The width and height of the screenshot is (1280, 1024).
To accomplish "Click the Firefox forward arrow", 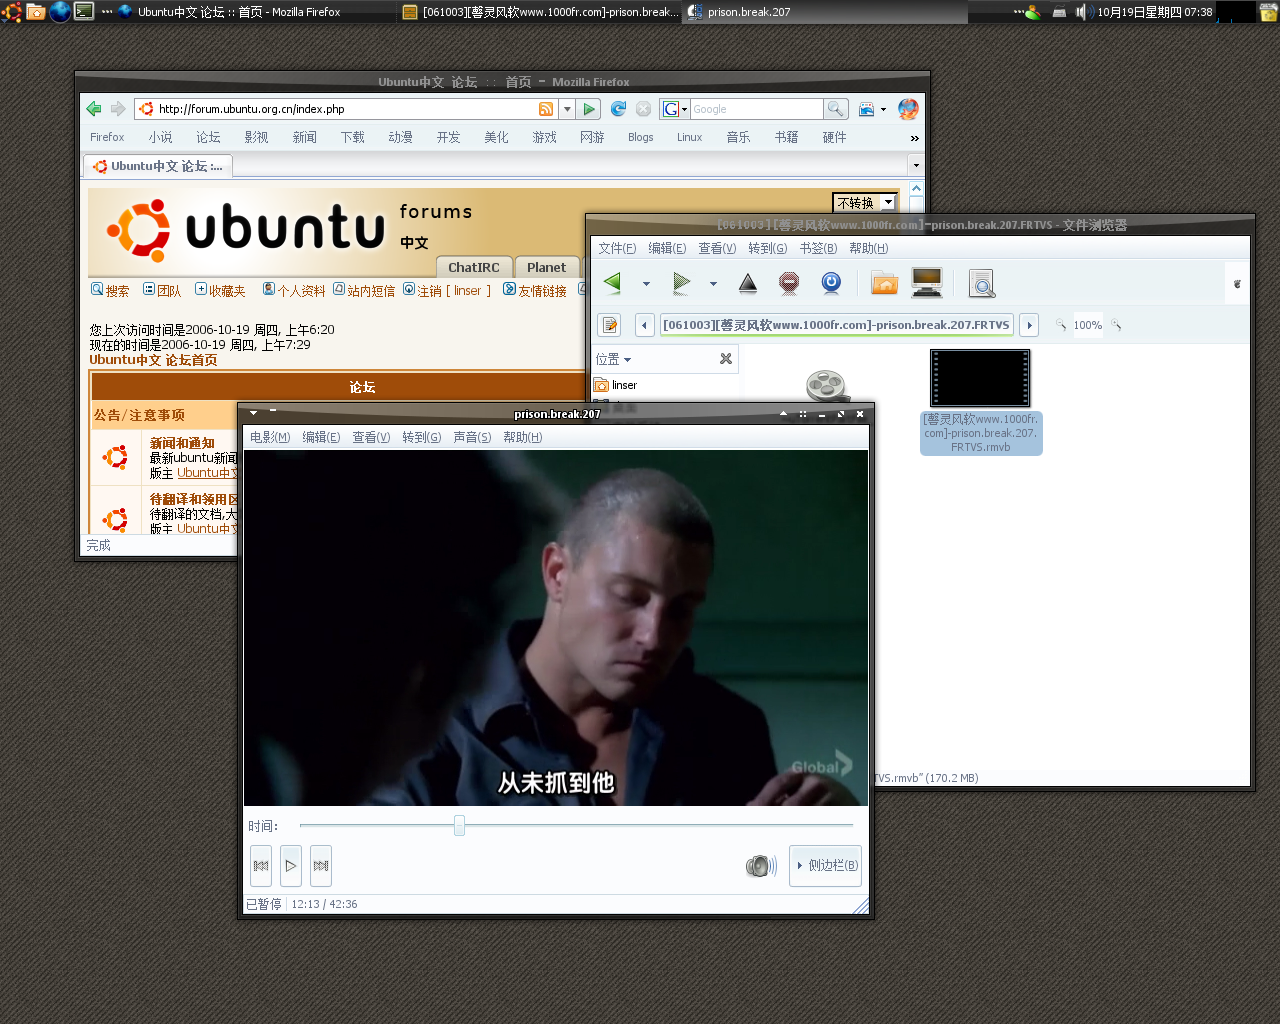I will pos(118,109).
